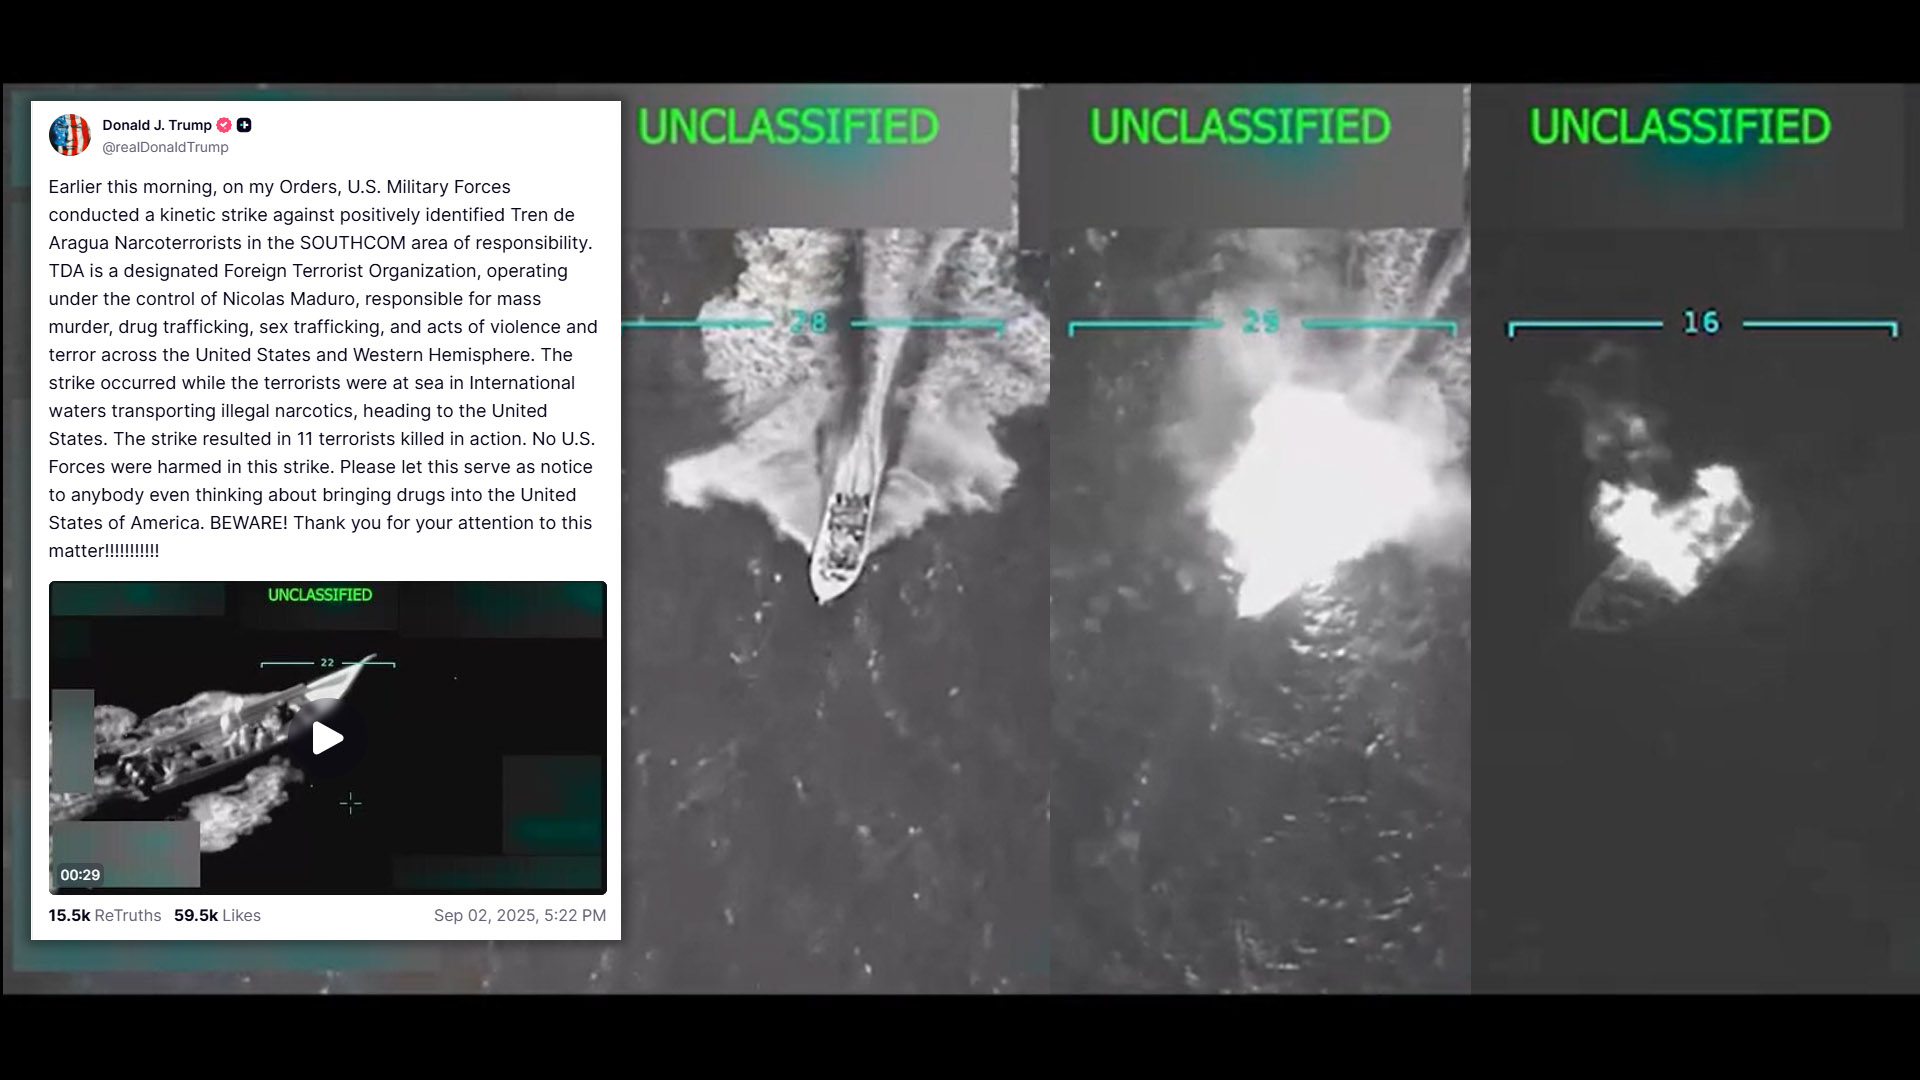The image size is (1920, 1080).
Task: Click the Donald J. Trump display name
Action: (x=157, y=125)
